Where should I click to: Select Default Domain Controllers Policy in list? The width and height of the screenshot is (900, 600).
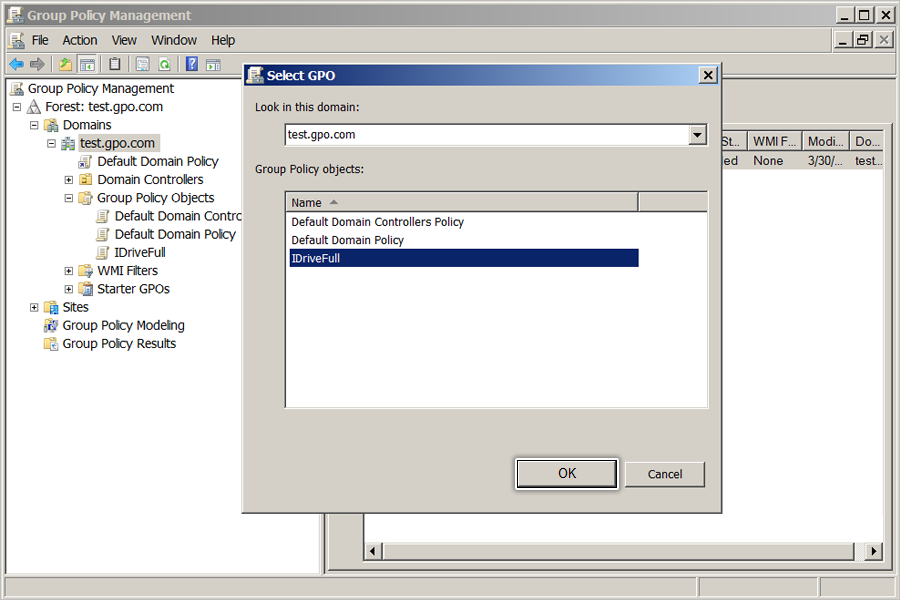(x=377, y=222)
